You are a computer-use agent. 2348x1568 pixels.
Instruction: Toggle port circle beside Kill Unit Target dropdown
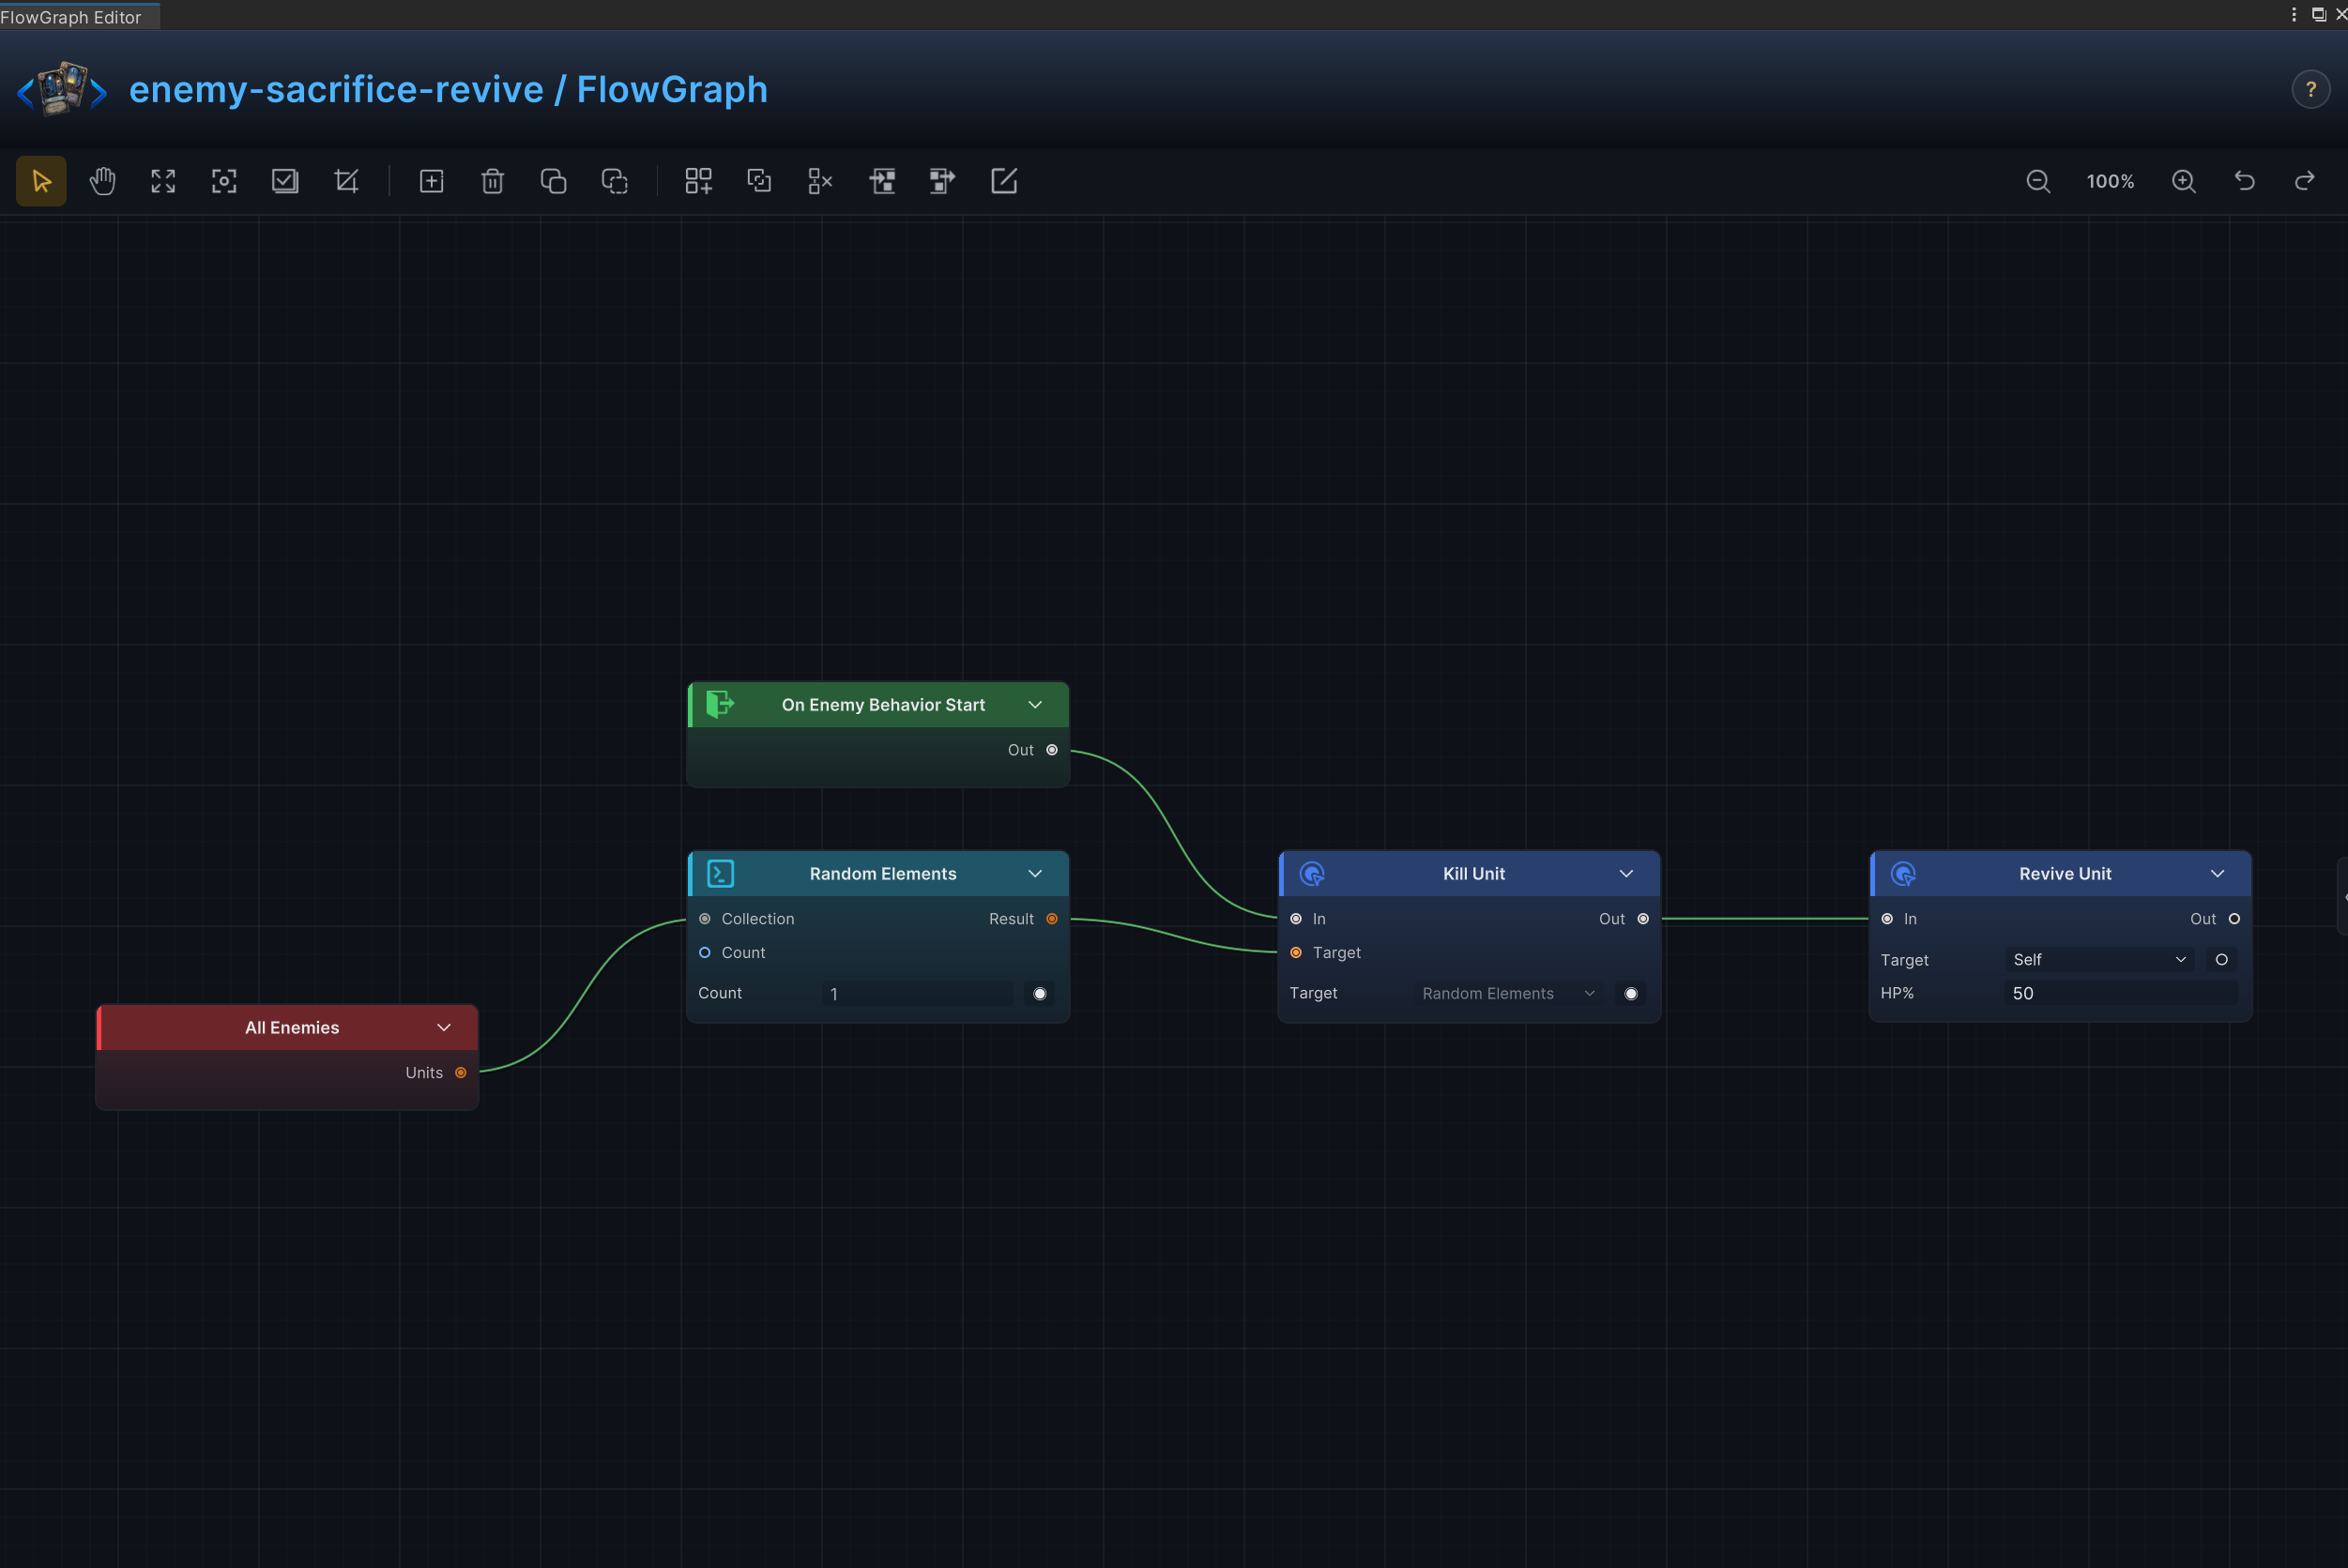tap(1631, 993)
